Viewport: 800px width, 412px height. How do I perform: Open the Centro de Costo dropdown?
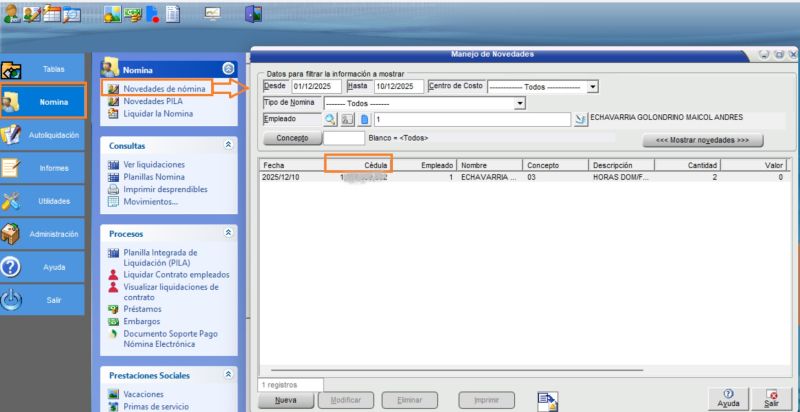click(x=593, y=87)
